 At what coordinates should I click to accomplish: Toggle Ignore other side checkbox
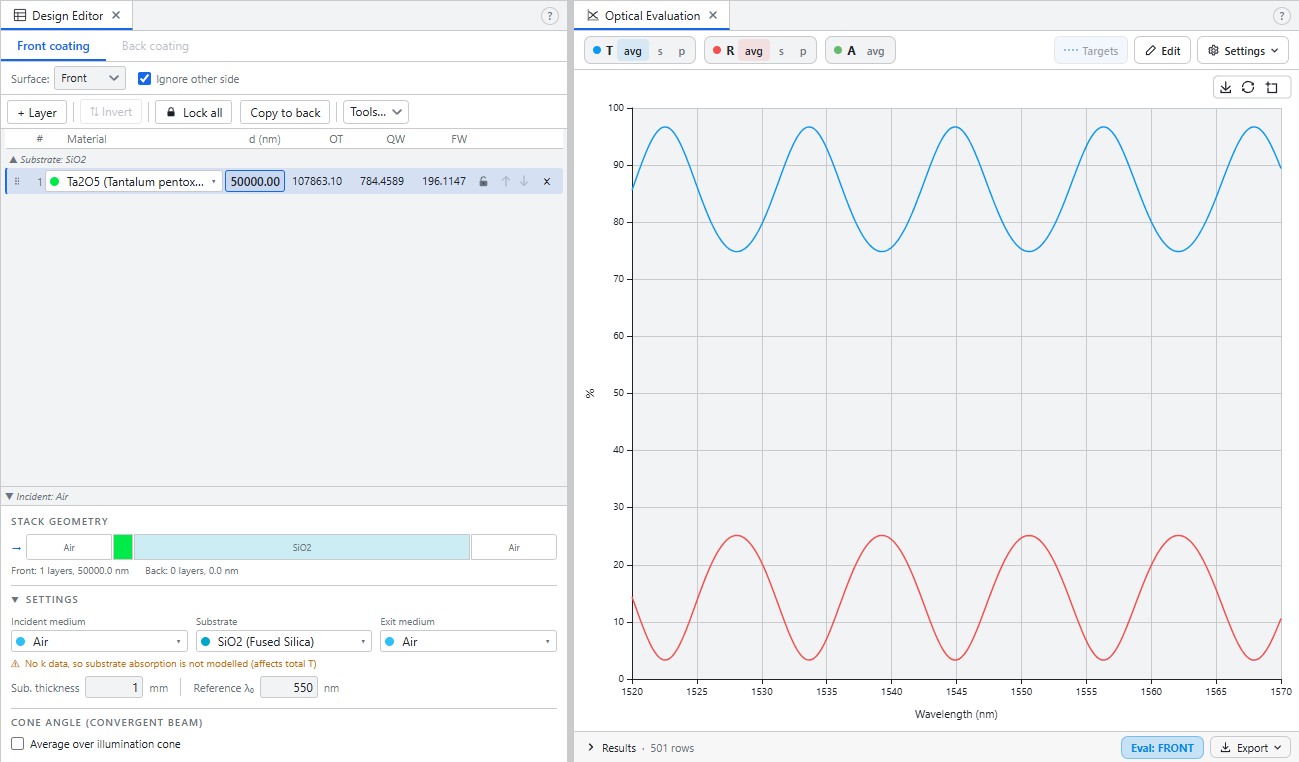coord(144,78)
